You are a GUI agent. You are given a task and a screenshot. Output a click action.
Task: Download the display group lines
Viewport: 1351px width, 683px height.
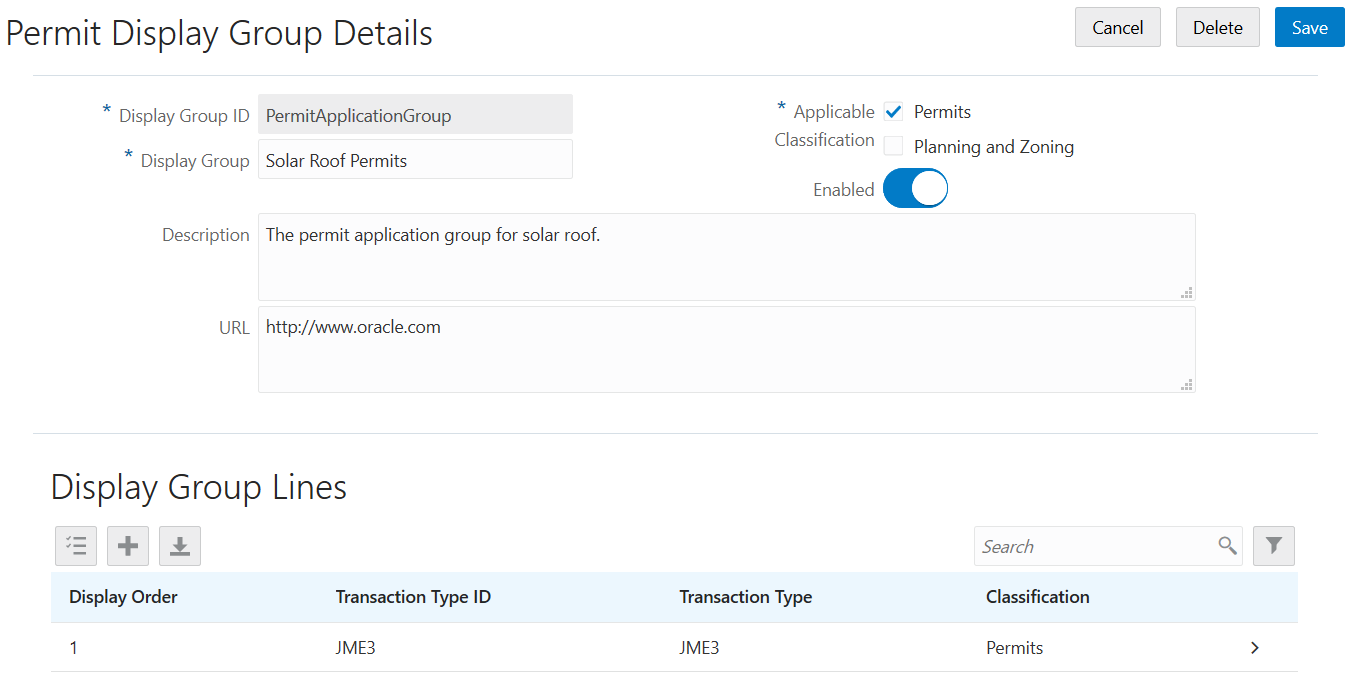[180, 546]
